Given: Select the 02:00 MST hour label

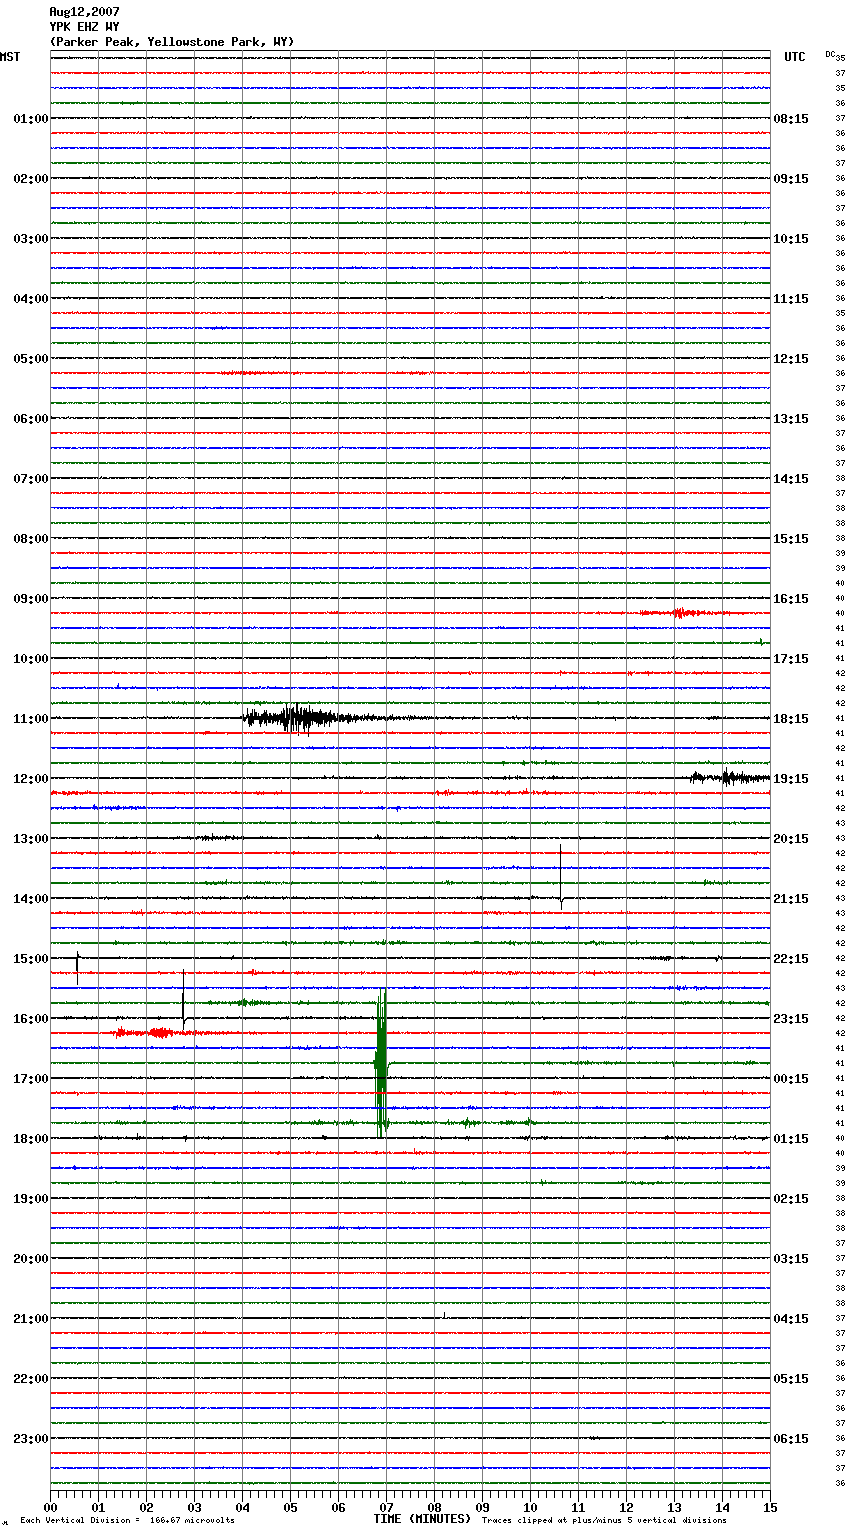Looking at the screenshot, I should pyautogui.click(x=31, y=179).
